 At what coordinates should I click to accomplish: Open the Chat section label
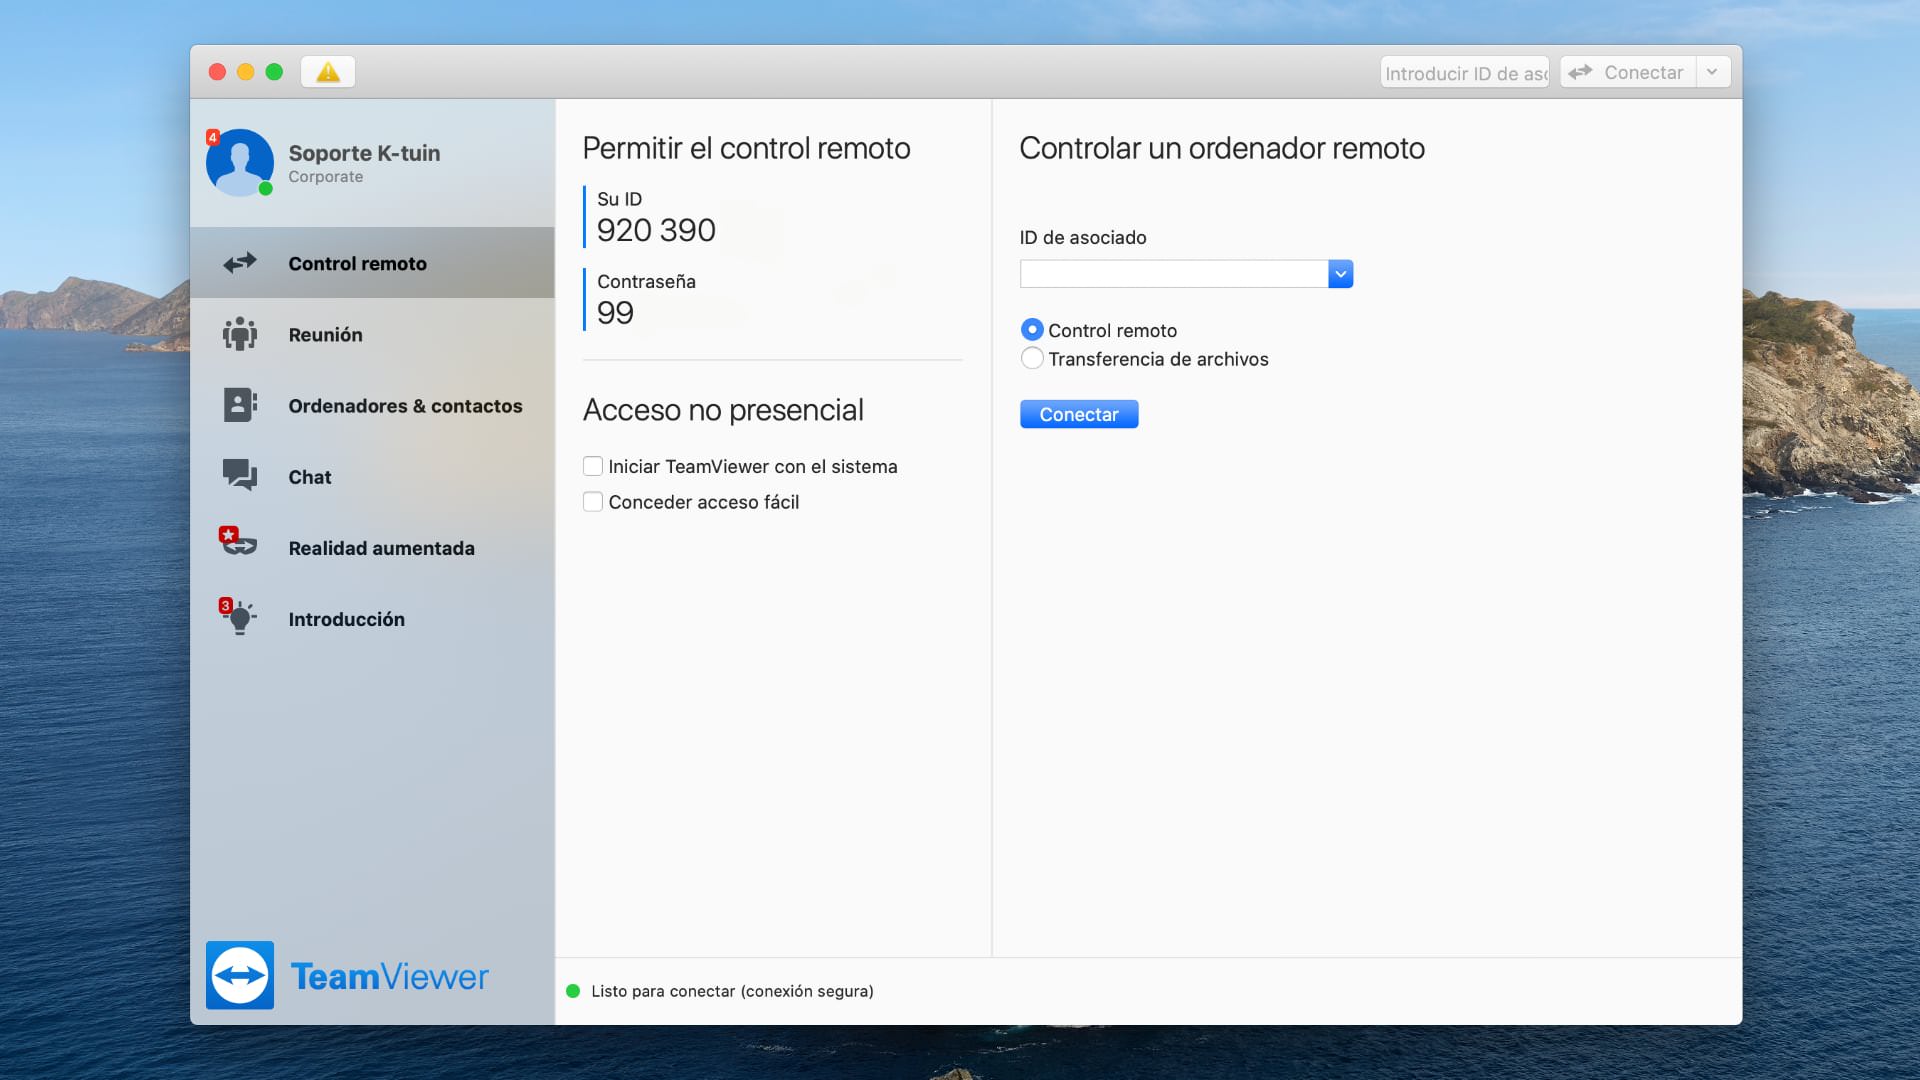[310, 477]
